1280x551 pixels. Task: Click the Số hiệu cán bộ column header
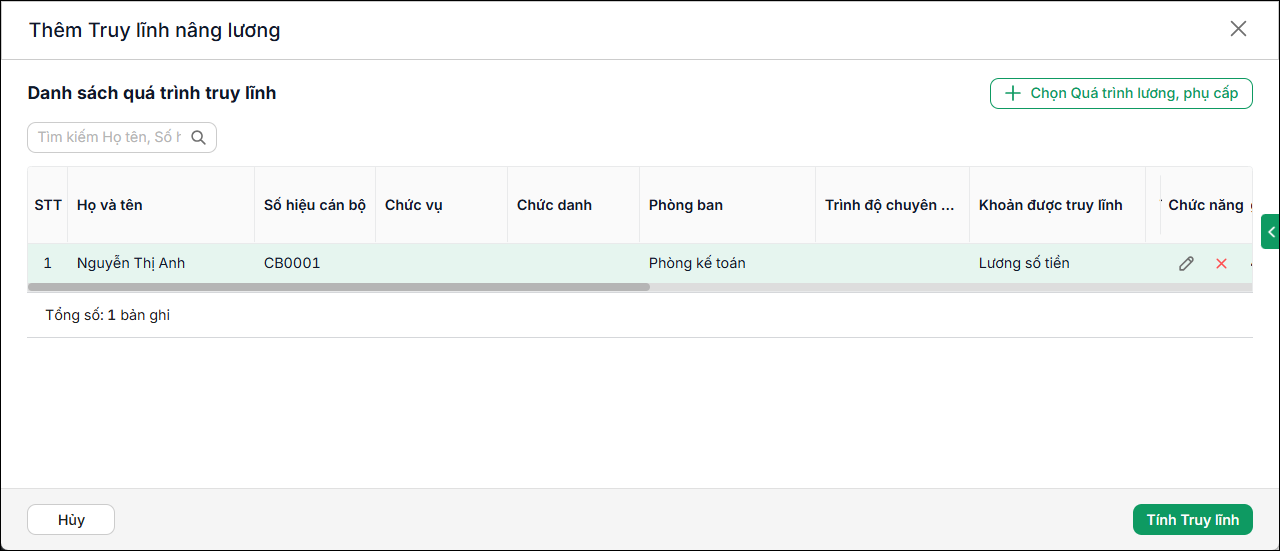point(315,205)
